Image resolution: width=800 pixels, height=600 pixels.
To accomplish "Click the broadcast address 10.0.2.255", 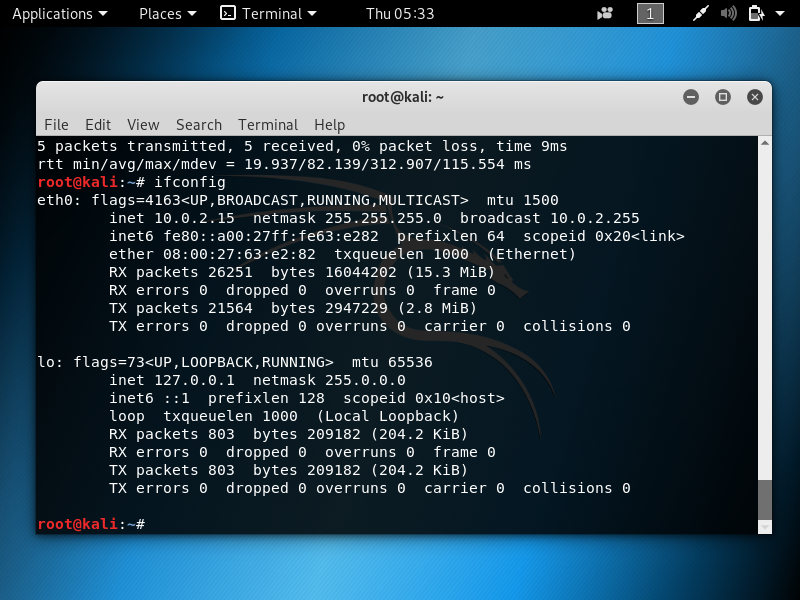I will (594, 218).
